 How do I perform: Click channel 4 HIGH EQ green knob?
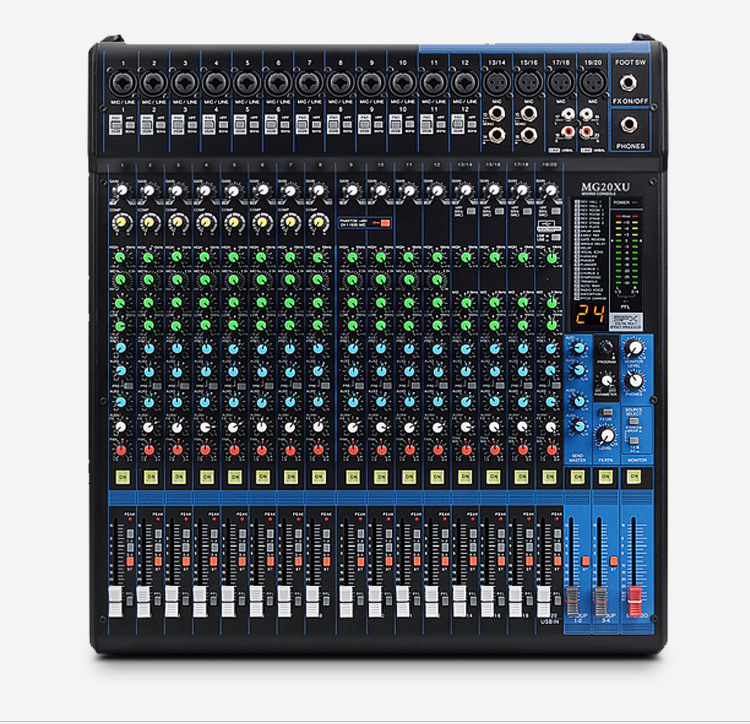(205, 257)
